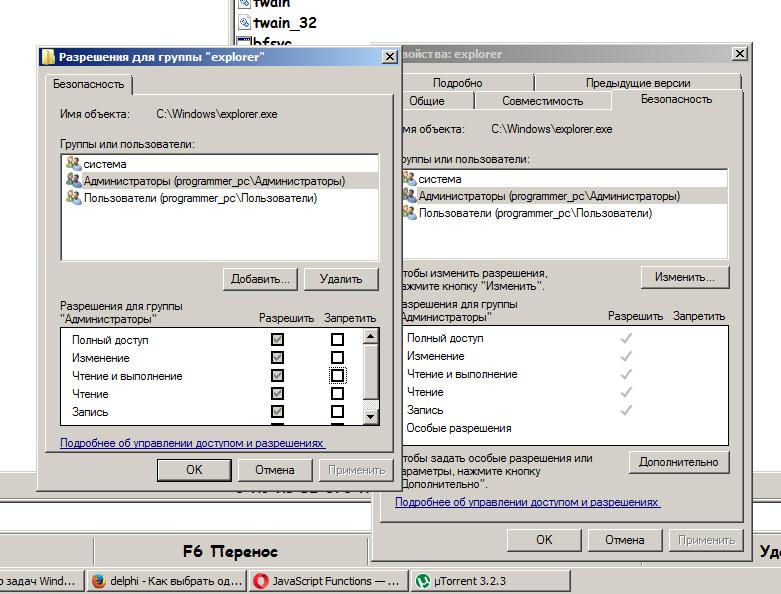Toggle the Allow checkbox for Запись

click(x=277, y=411)
